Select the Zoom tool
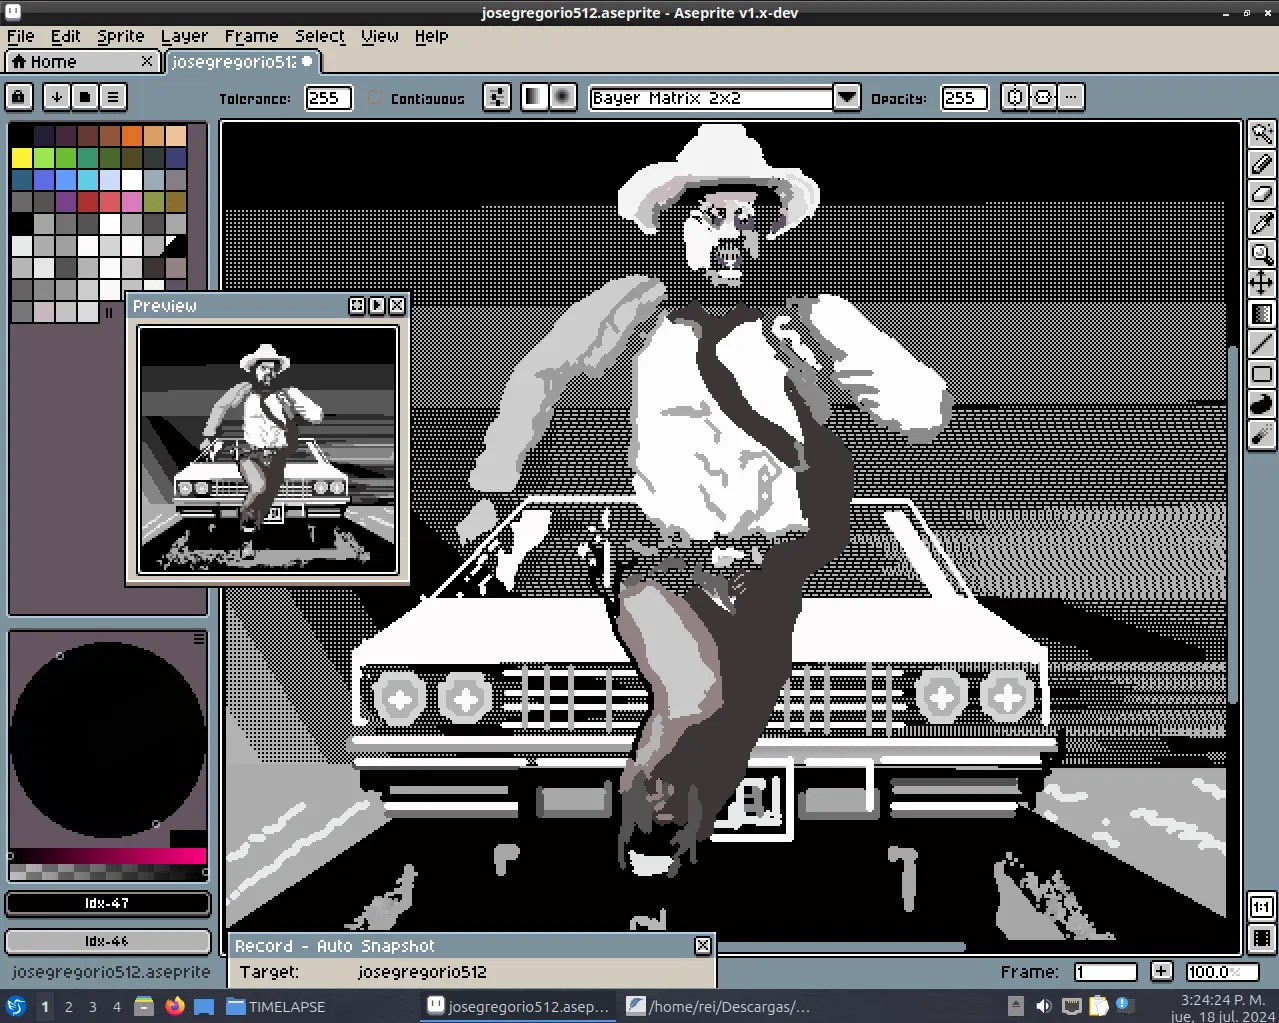1279x1023 pixels. tap(1262, 254)
